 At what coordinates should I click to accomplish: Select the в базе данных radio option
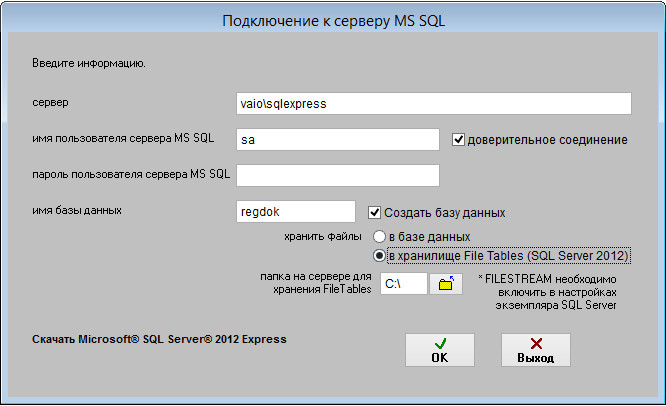point(379,237)
